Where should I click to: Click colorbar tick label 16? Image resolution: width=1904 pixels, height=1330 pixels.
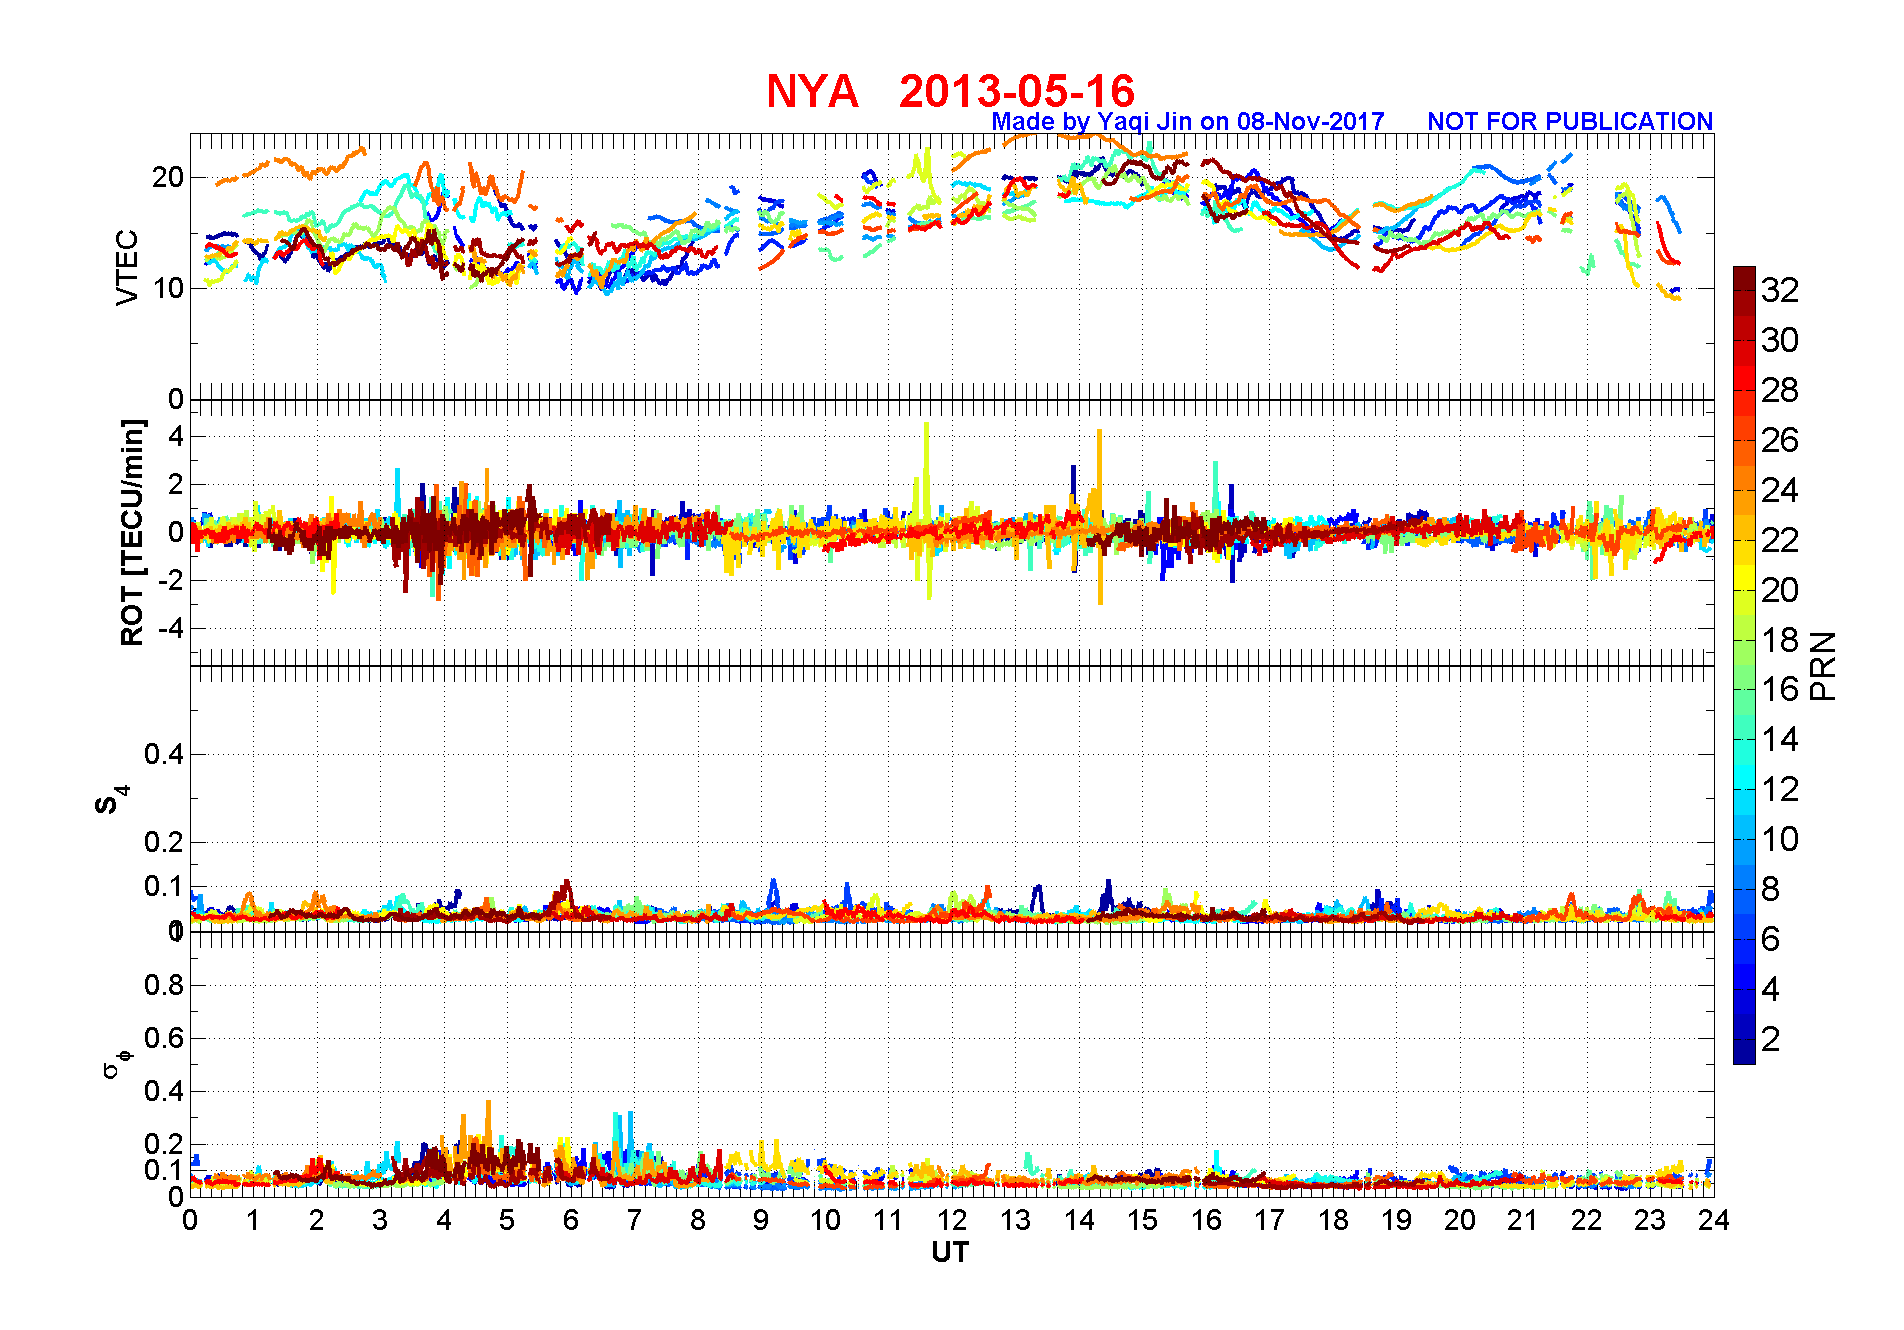pos(1780,689)
